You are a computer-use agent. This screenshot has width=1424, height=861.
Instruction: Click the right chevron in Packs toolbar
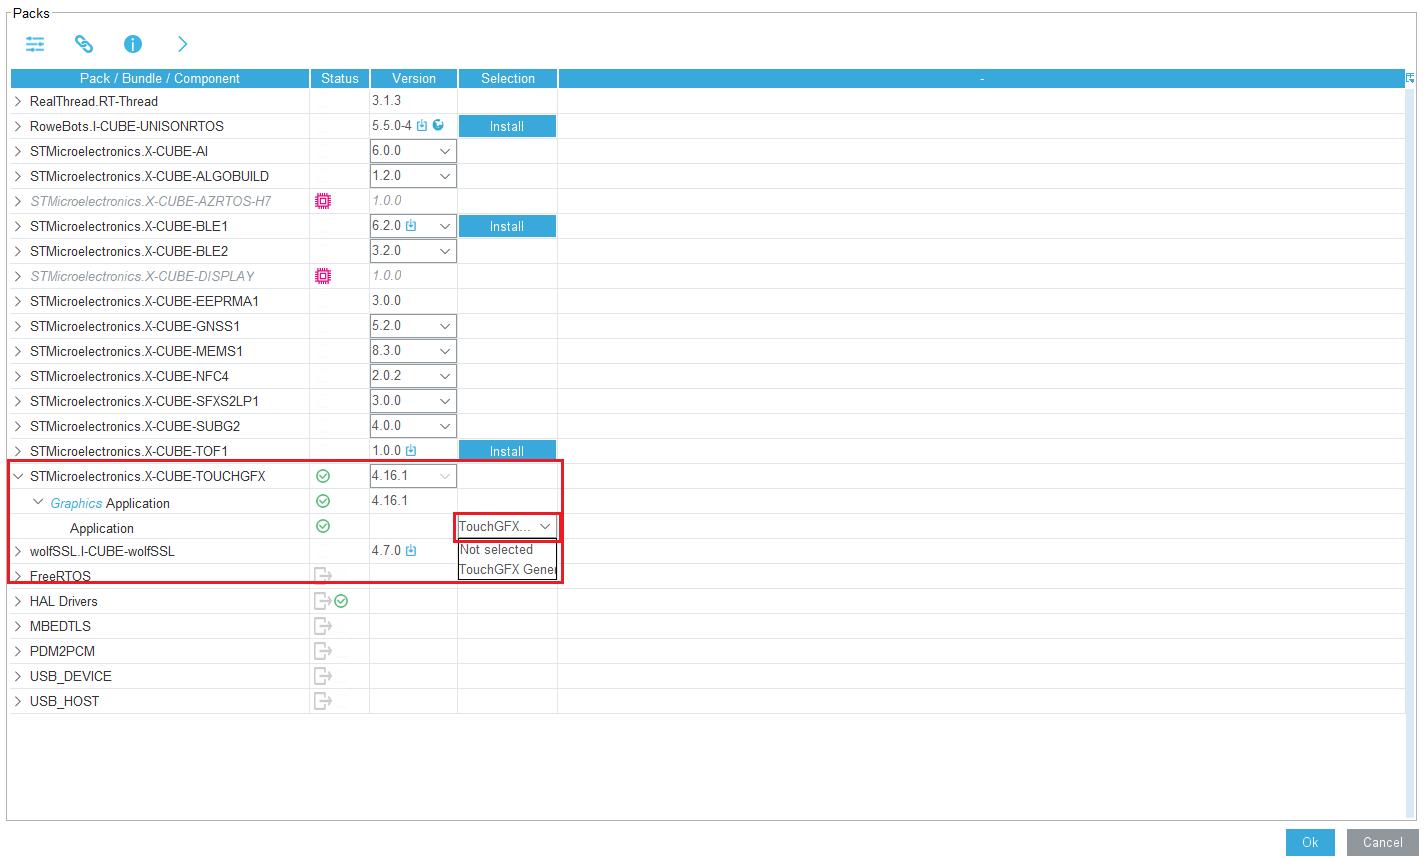tap(182, 44)
